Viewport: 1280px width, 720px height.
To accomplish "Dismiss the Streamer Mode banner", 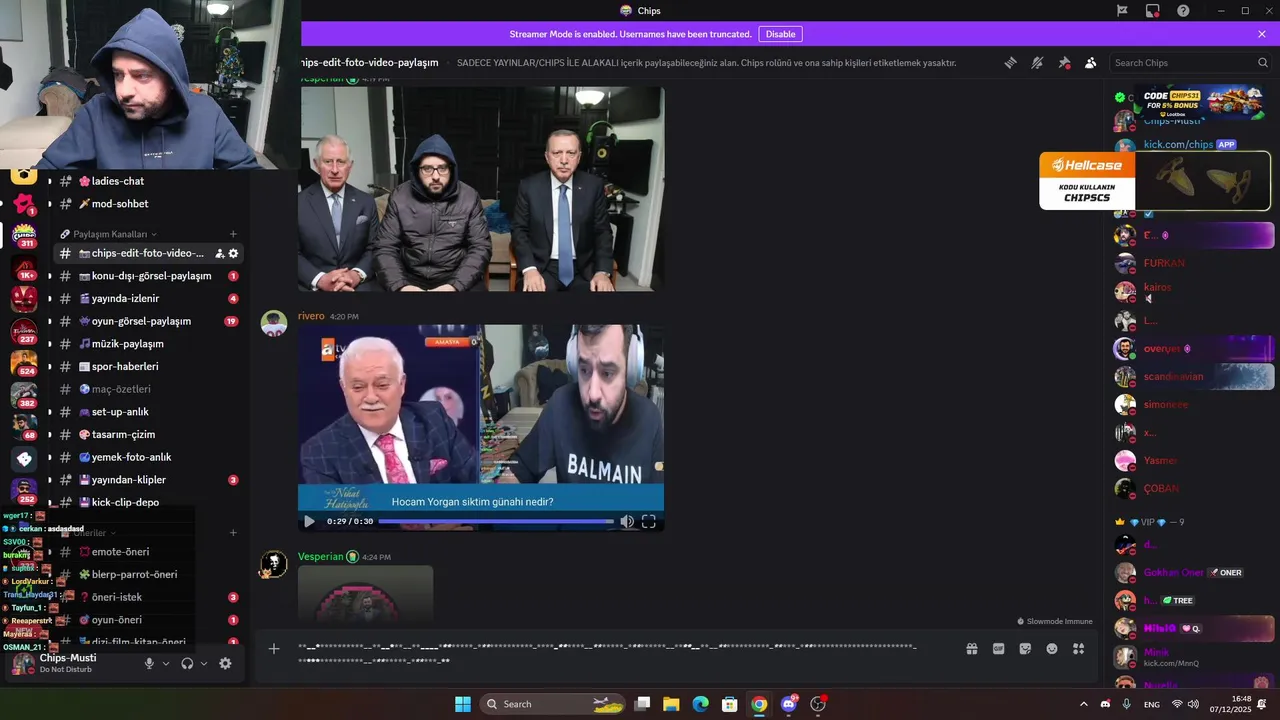I will (x=1262, y=34).
